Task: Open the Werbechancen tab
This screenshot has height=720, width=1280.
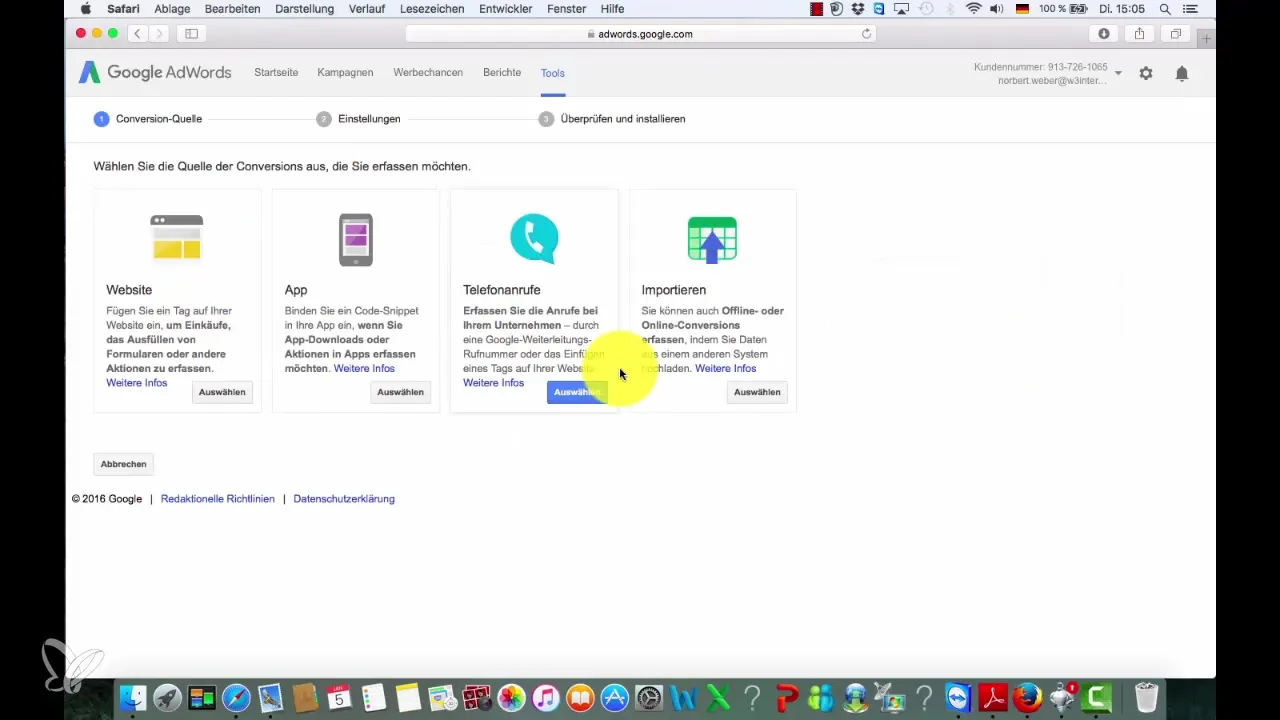Action: coord(428,73)
